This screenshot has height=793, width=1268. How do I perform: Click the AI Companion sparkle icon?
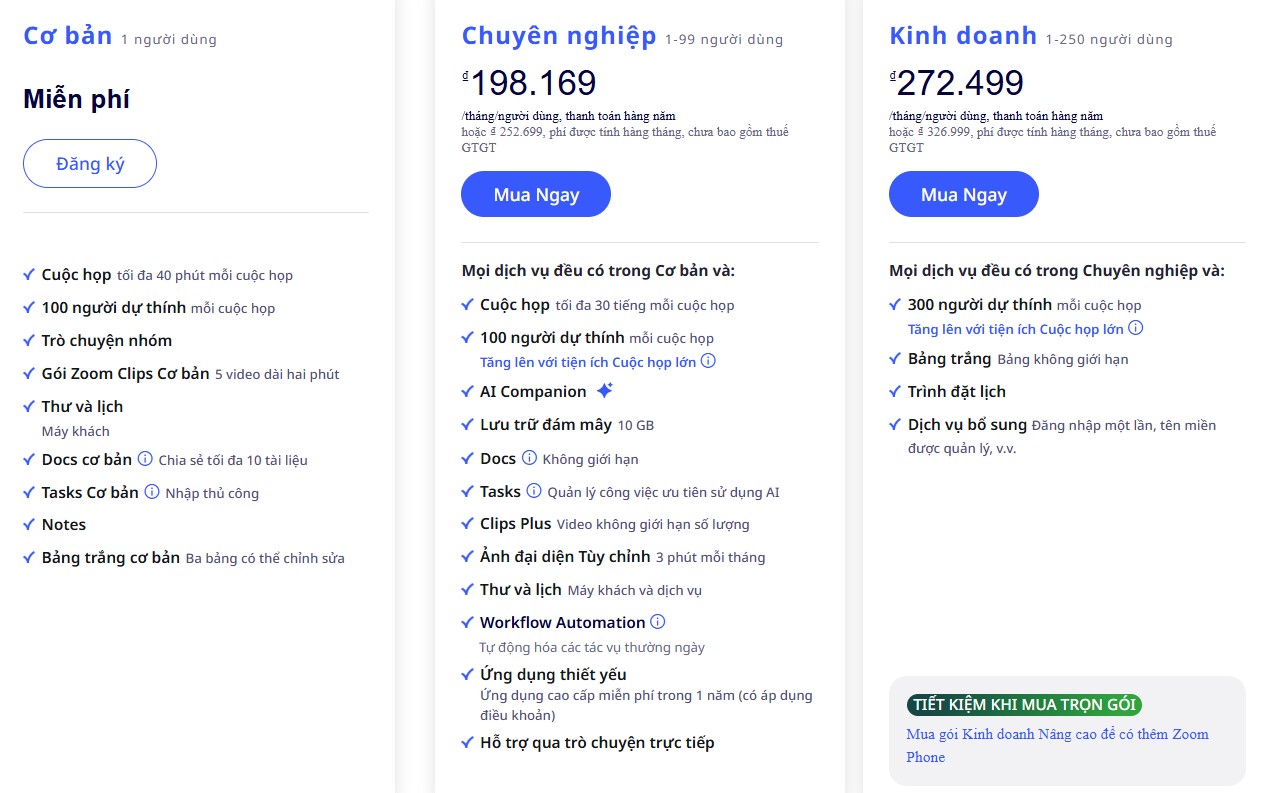pos(604,391)
